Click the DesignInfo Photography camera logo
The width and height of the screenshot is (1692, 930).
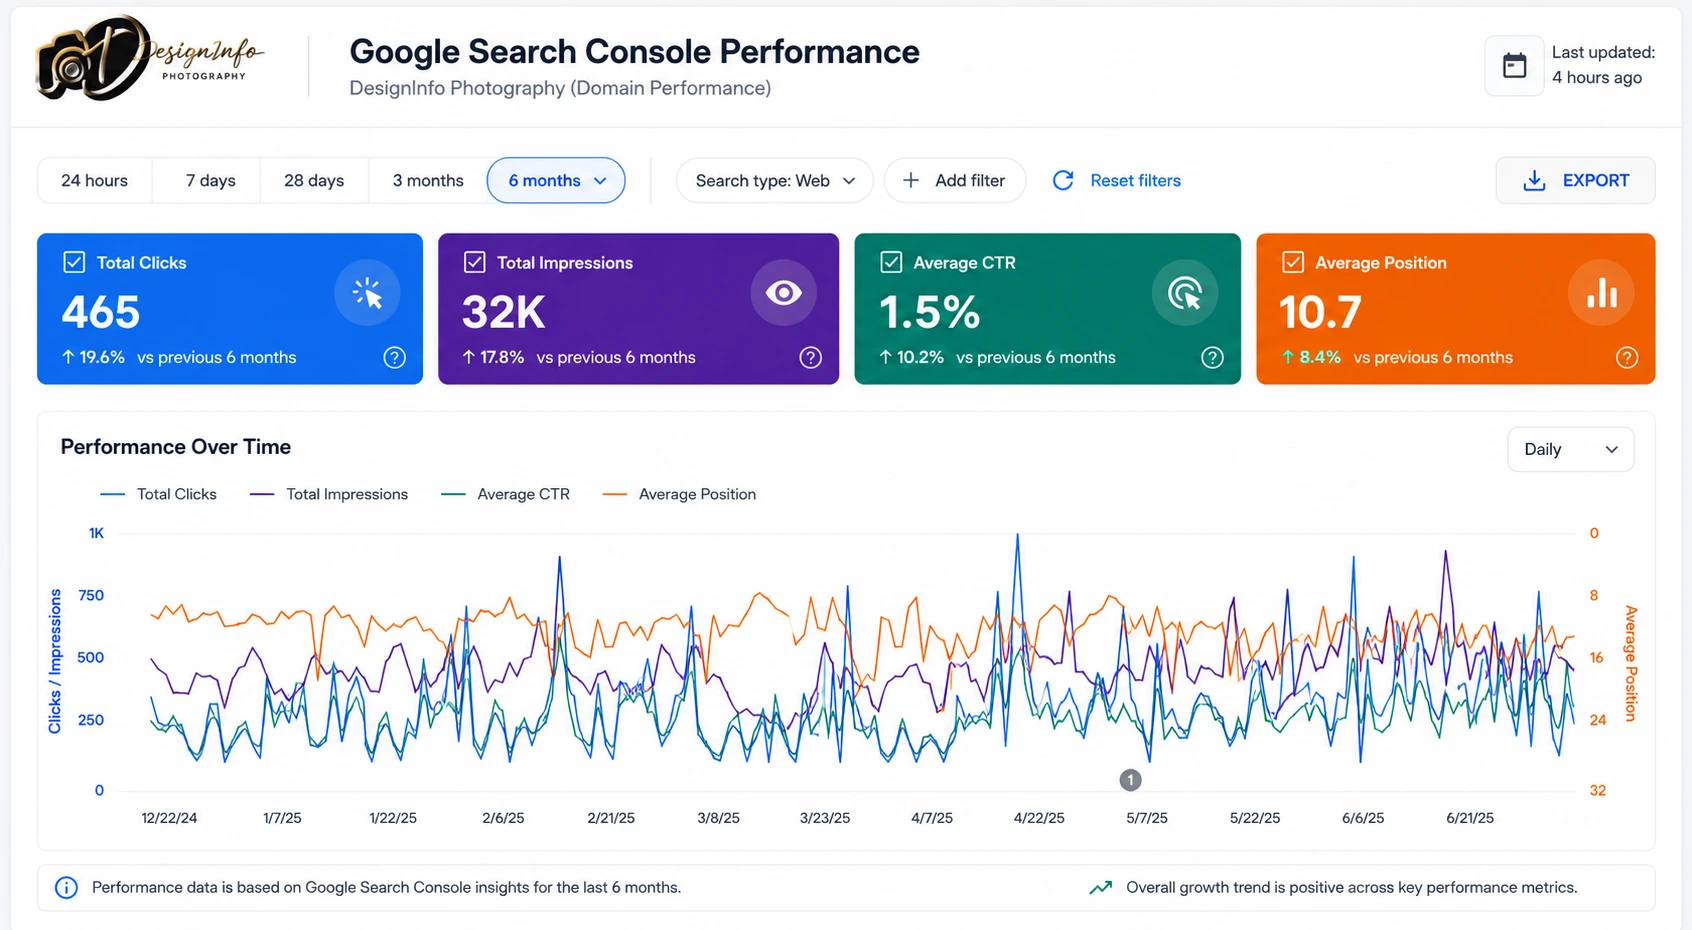[x=150, y=58]
